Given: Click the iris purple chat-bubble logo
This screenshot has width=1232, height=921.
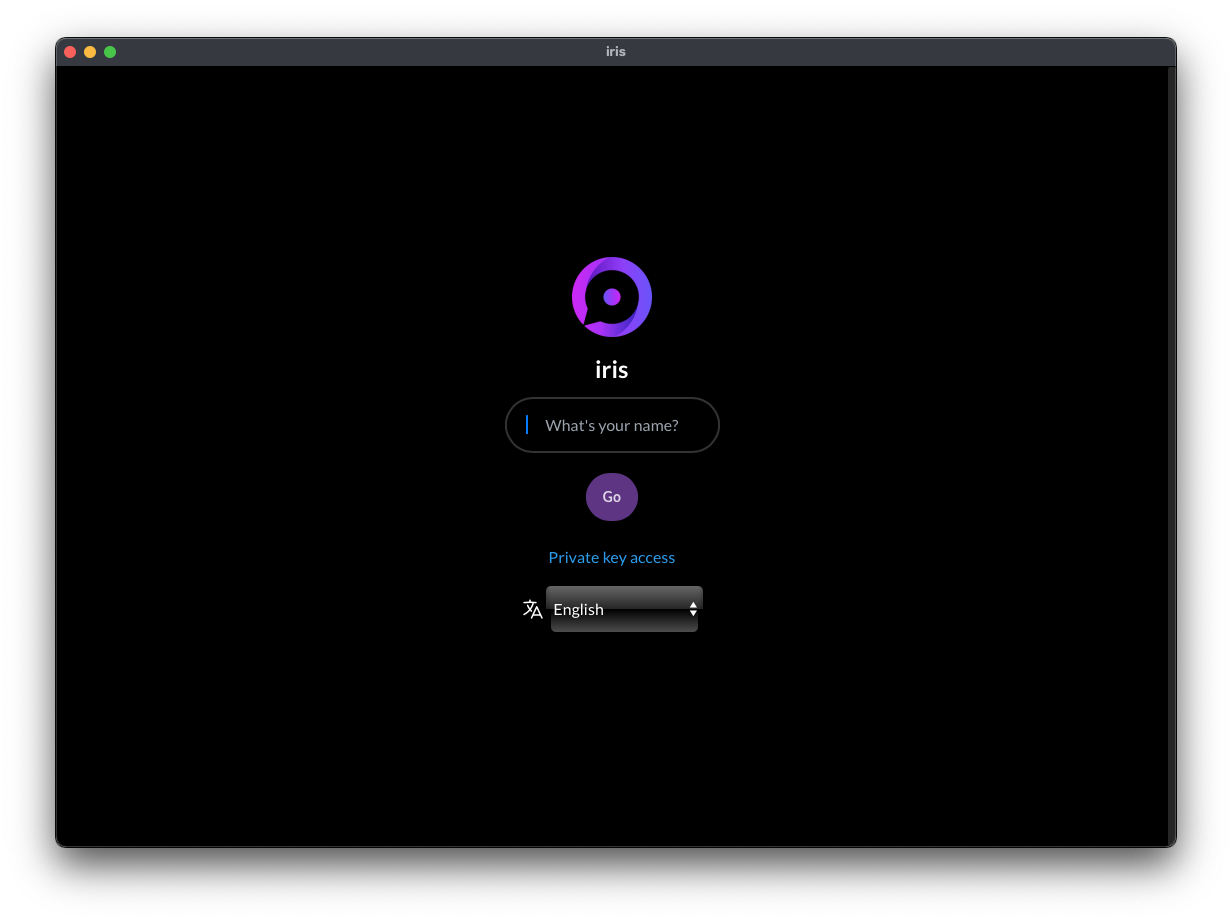Looking at the screenshot, I should point(611,297).
